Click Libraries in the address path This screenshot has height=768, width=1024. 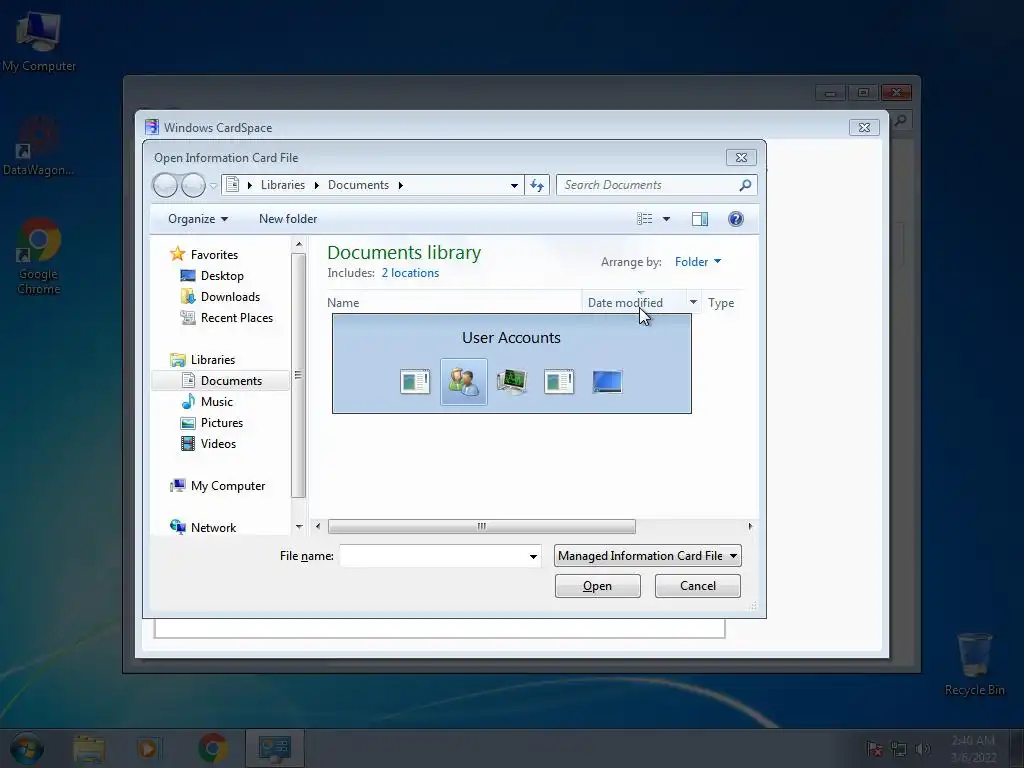click(x=283, y=185)
